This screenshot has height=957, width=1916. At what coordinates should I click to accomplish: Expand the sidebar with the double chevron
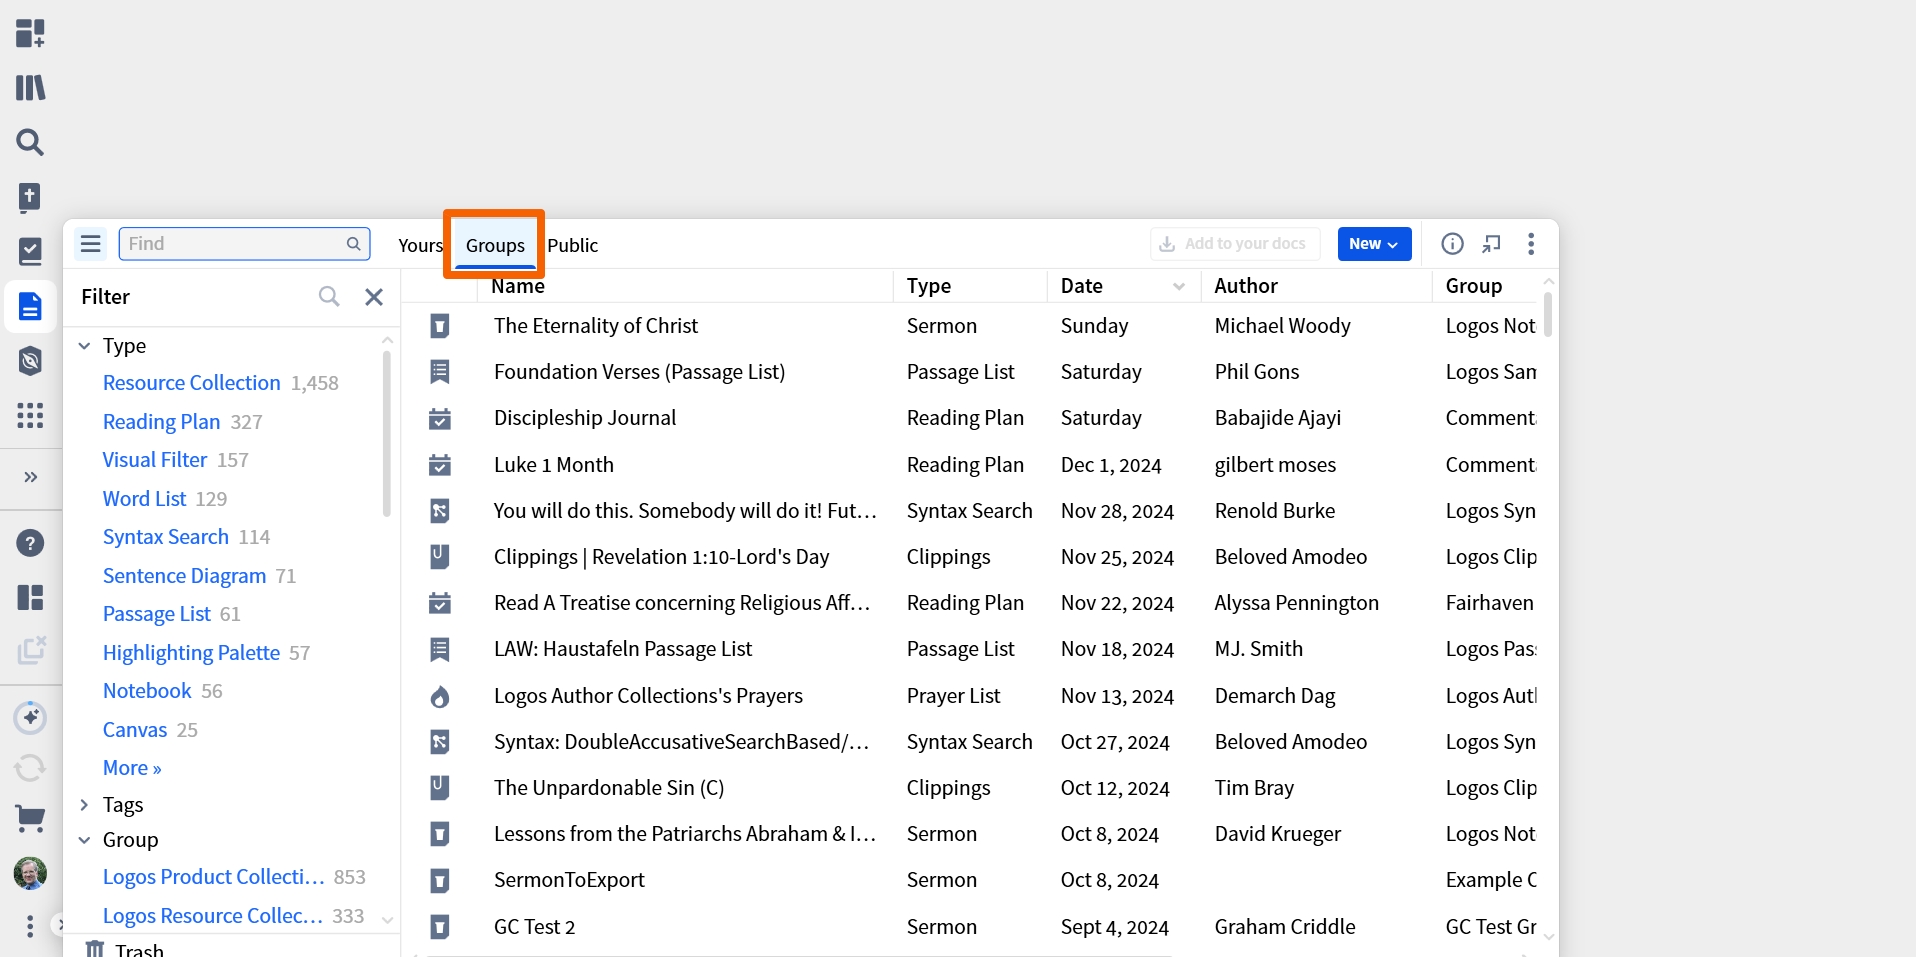pos(30,477)
